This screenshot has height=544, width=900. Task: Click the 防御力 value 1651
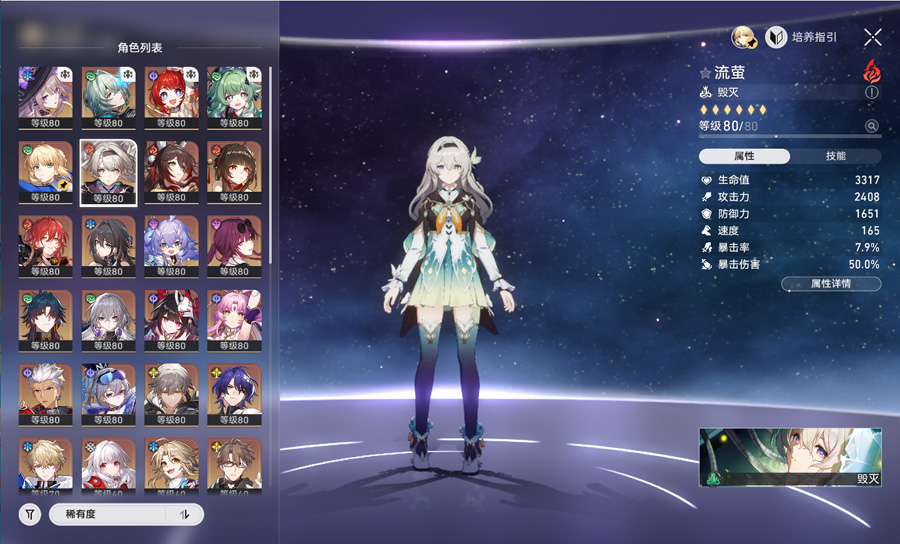coord(867,213)
